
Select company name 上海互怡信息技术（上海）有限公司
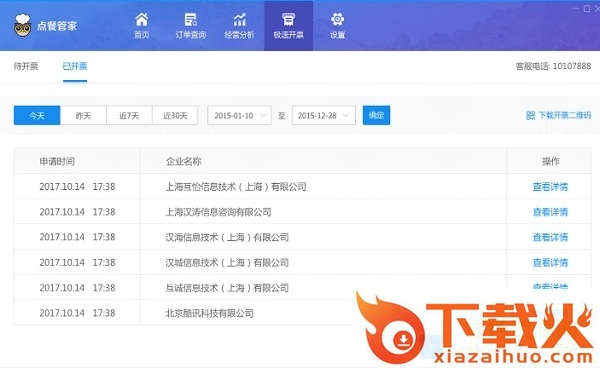click(x=236, y=187)
